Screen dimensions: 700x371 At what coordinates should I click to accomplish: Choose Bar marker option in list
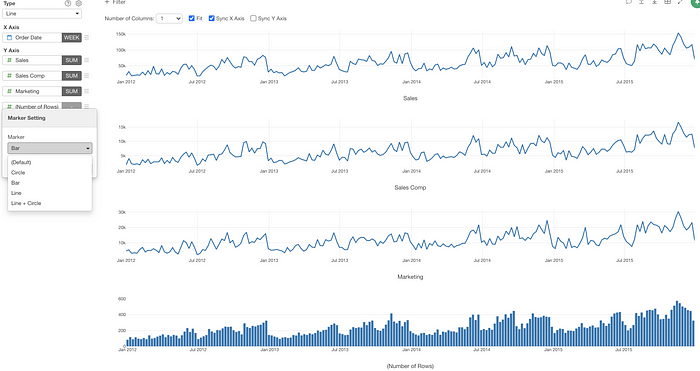[50, 183]
